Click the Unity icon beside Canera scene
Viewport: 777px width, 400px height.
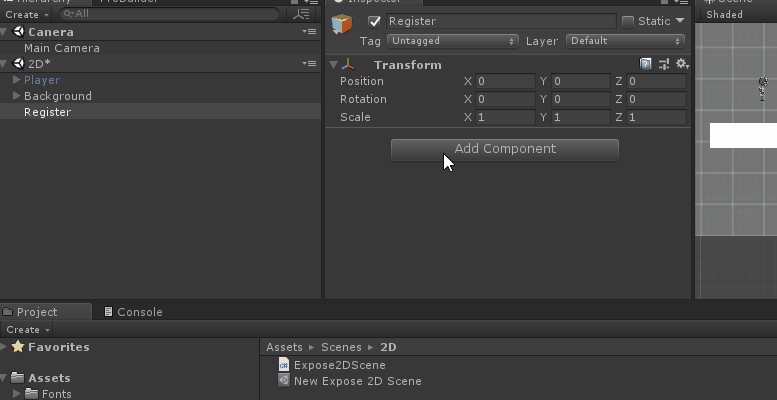click(x=18, y=32)
